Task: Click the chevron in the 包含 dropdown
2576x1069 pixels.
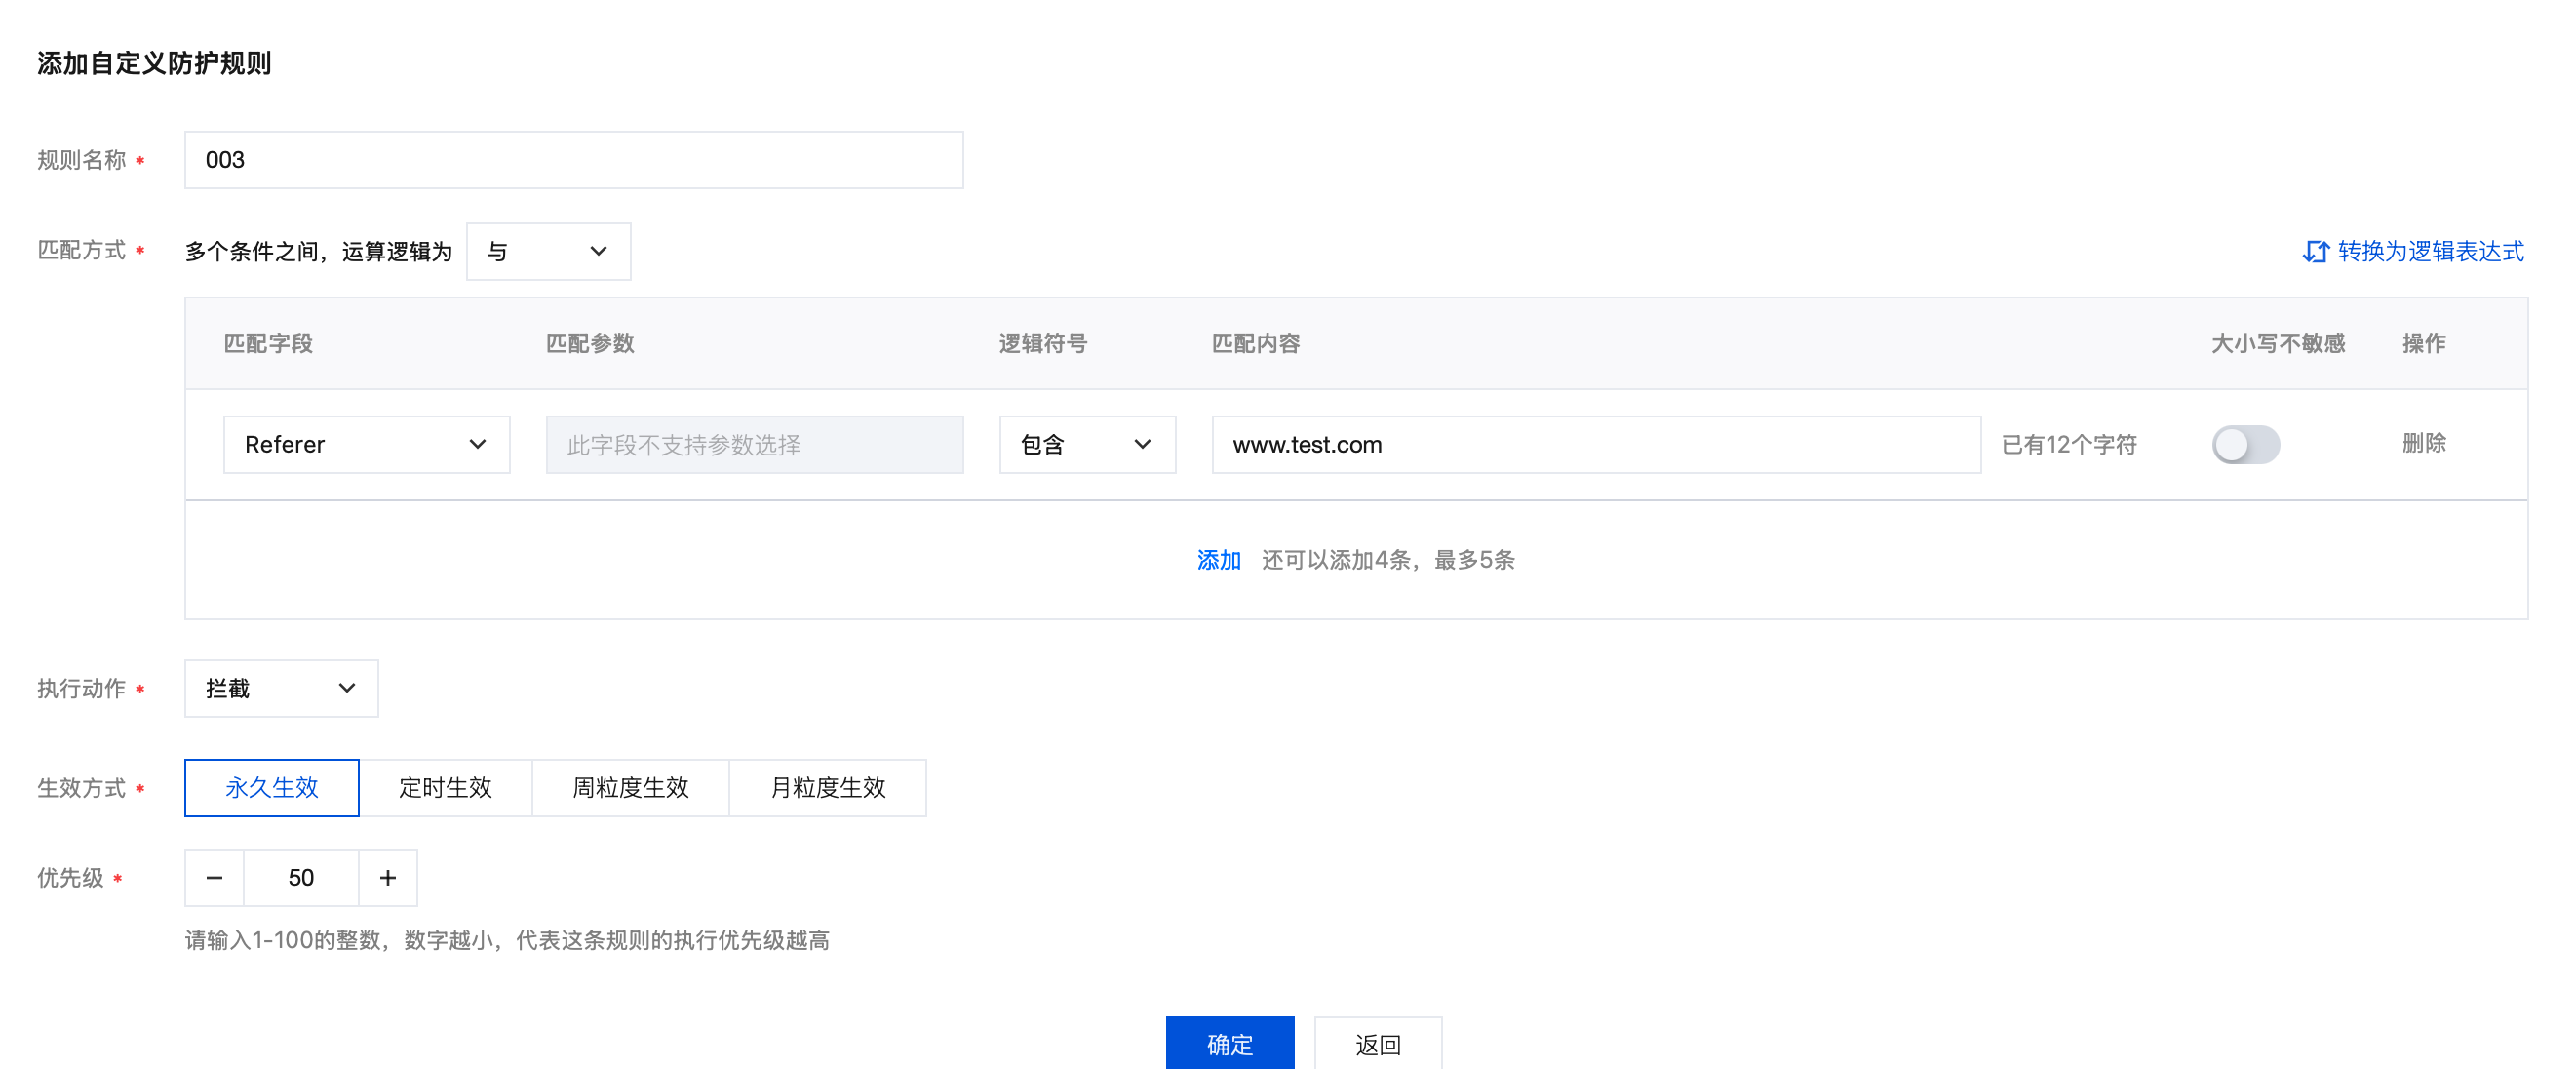Action: pos(1142,444)
